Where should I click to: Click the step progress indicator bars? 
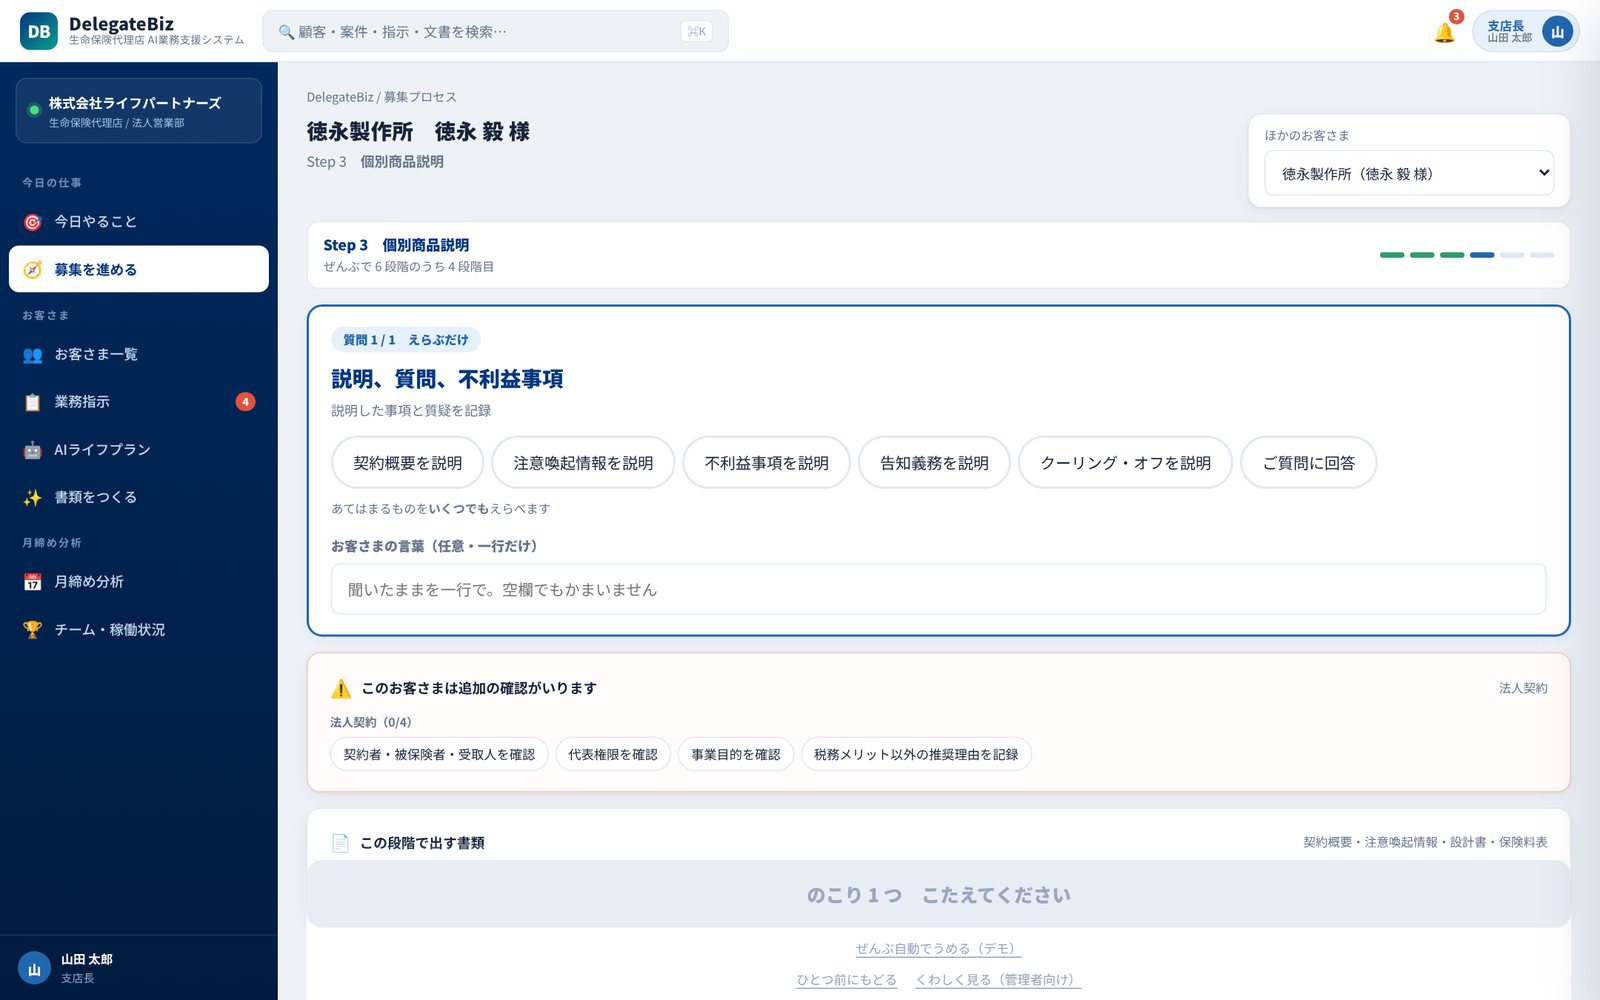1467,255
